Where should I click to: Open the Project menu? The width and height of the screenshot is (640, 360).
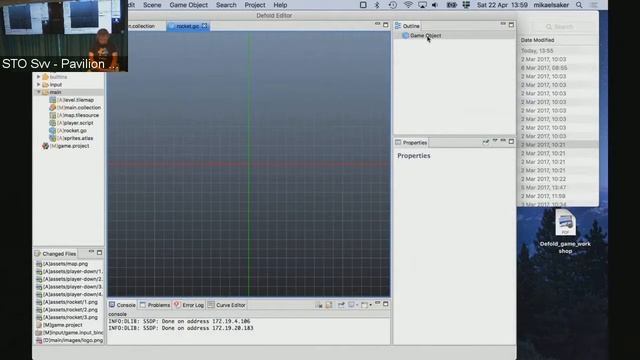[x=255, y=5]
